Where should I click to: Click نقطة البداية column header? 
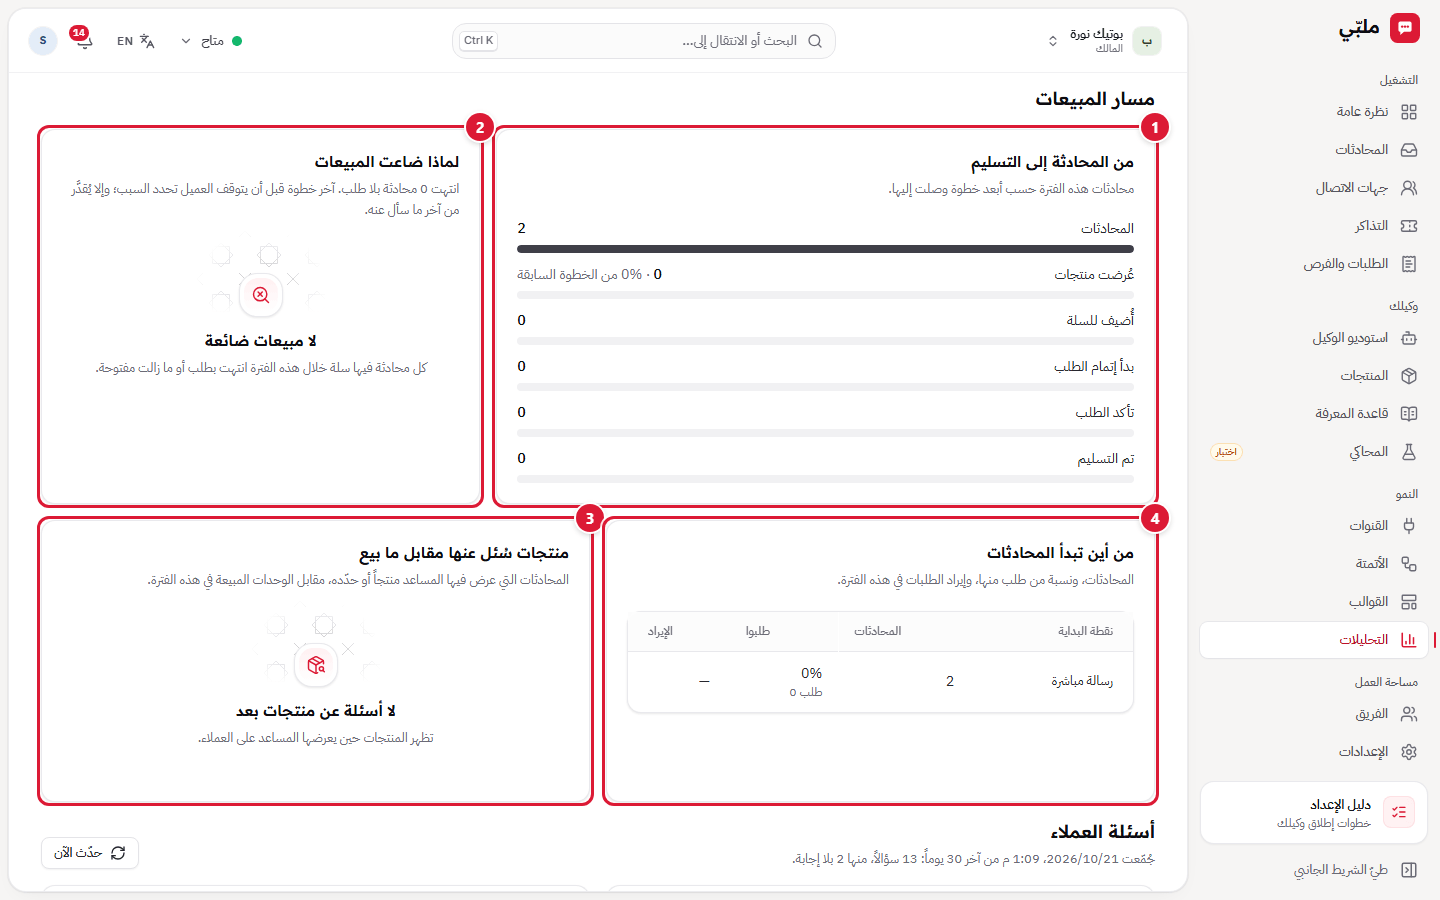pyautogui.click(x=1085, y=631)
